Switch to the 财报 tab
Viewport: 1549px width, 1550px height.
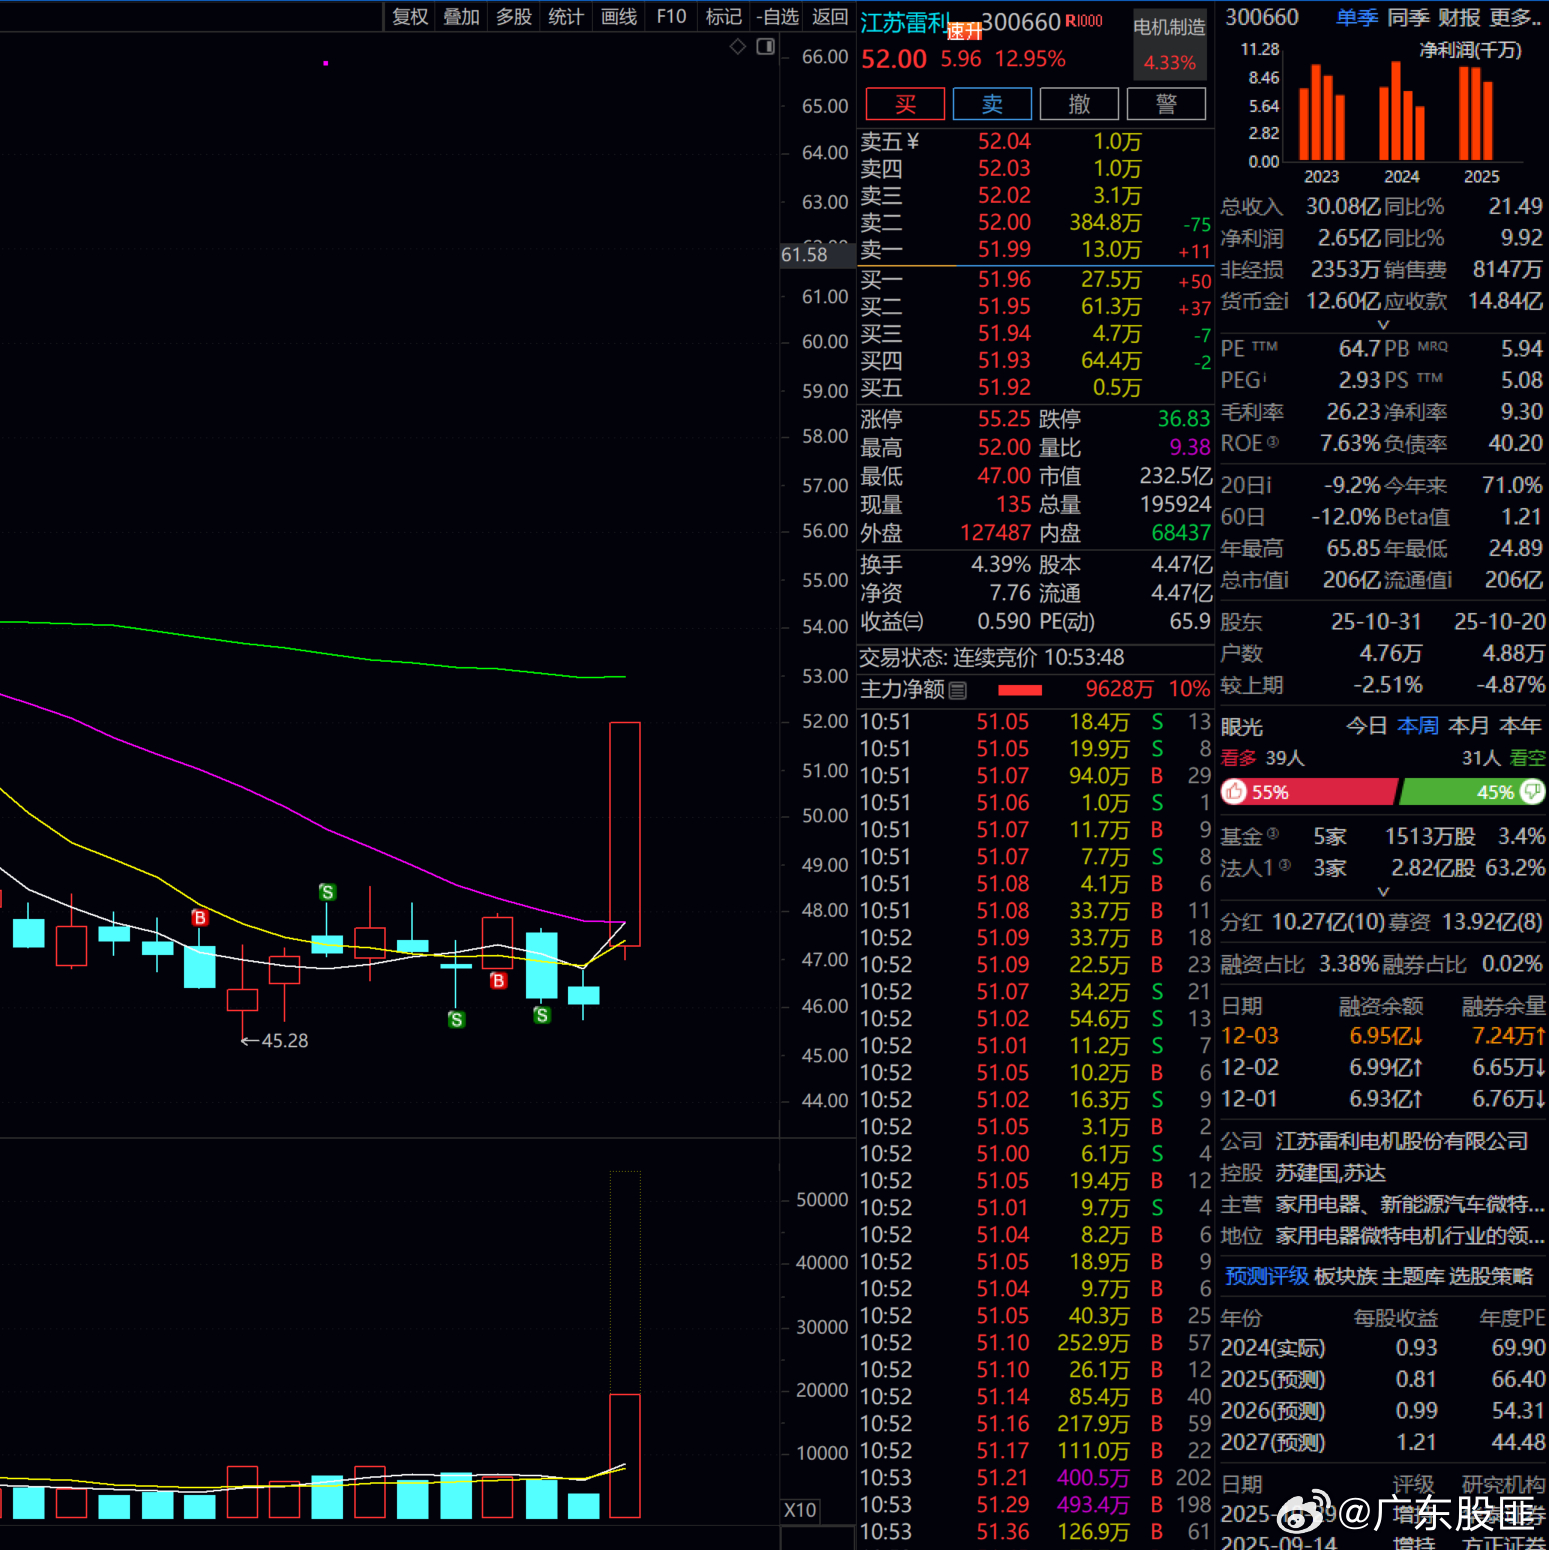pos(1459,17)
